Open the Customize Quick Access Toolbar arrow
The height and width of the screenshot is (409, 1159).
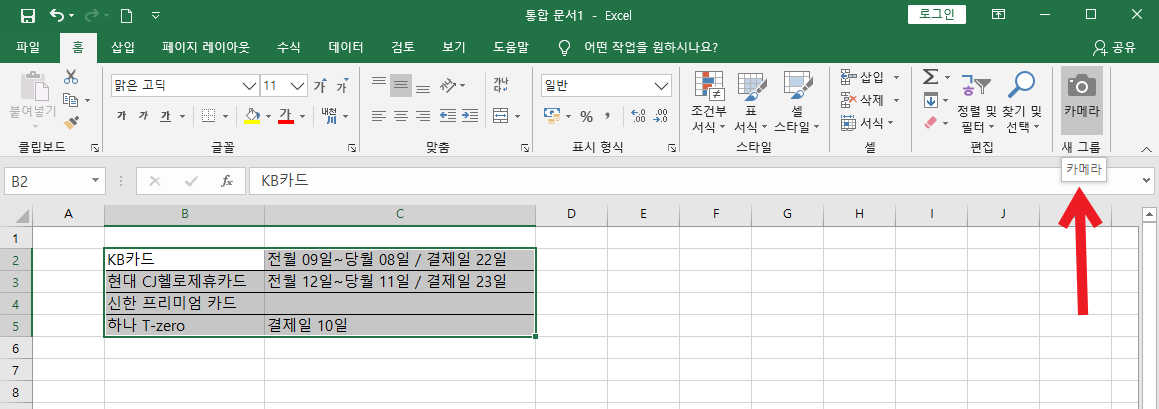156,15
